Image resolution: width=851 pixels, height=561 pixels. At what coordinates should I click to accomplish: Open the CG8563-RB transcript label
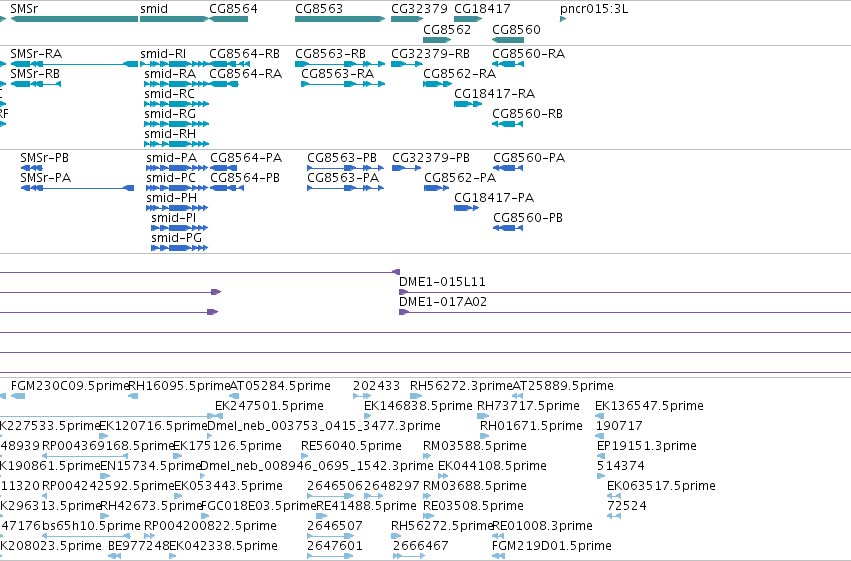[331, 54]
